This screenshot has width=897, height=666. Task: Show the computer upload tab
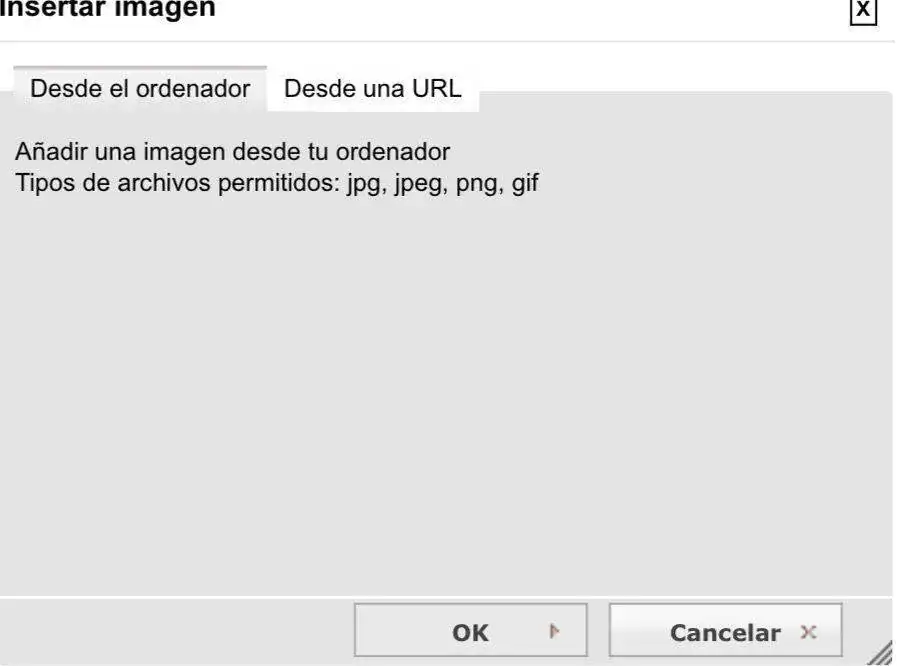[x=140, y=88]
